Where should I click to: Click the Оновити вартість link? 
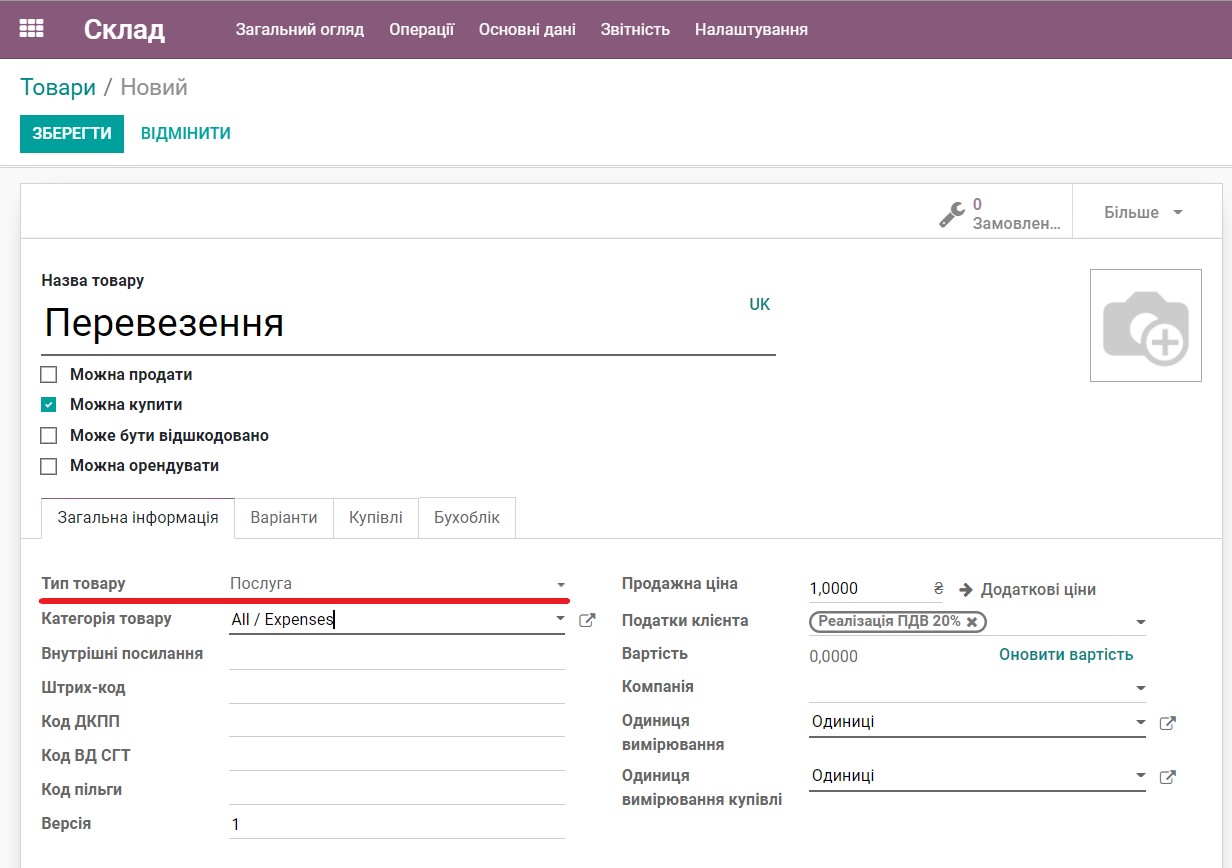coord(1066,655)
